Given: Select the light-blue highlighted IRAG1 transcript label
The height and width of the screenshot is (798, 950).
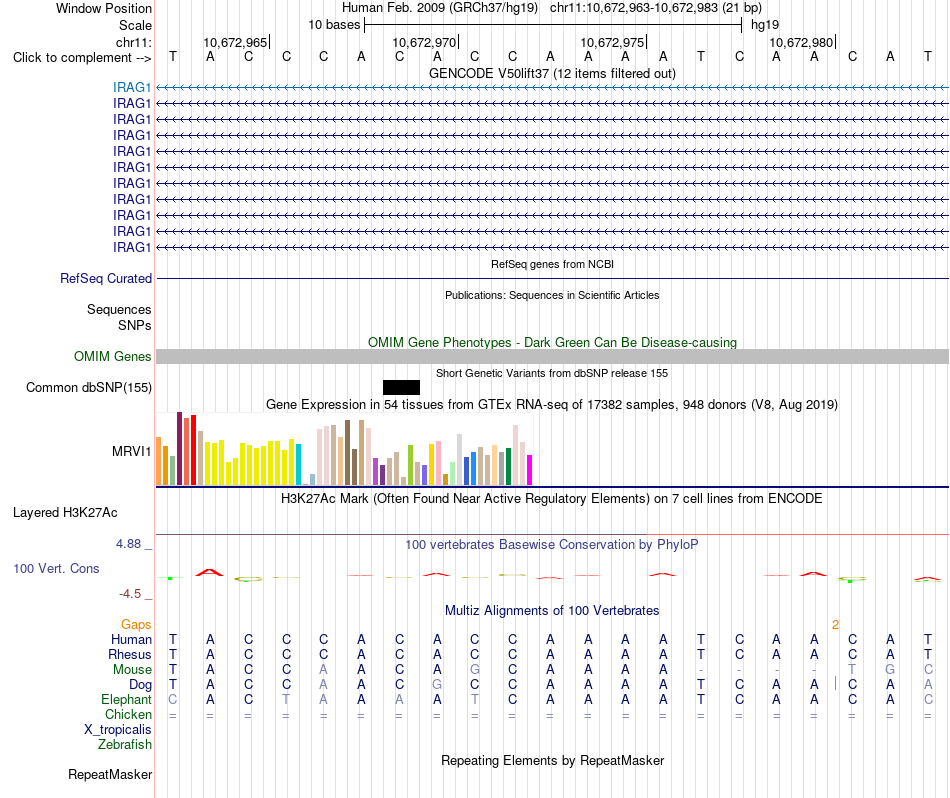Looking at the screenshot, I should pyautogui.click(x=131, y=87).
